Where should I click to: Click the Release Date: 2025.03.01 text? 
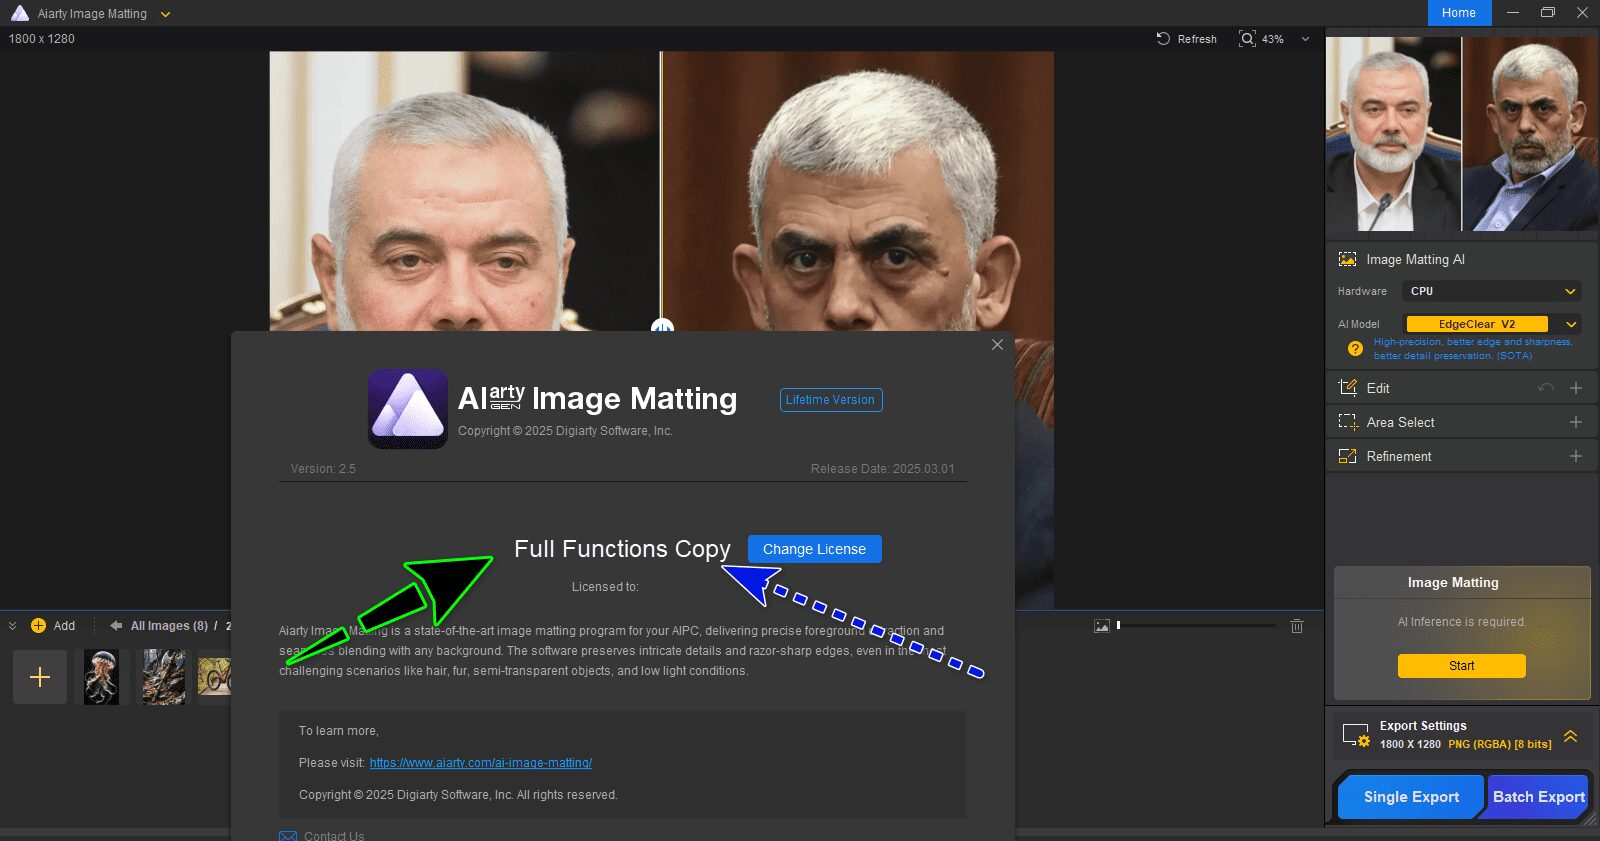click(x=882, y=469)
